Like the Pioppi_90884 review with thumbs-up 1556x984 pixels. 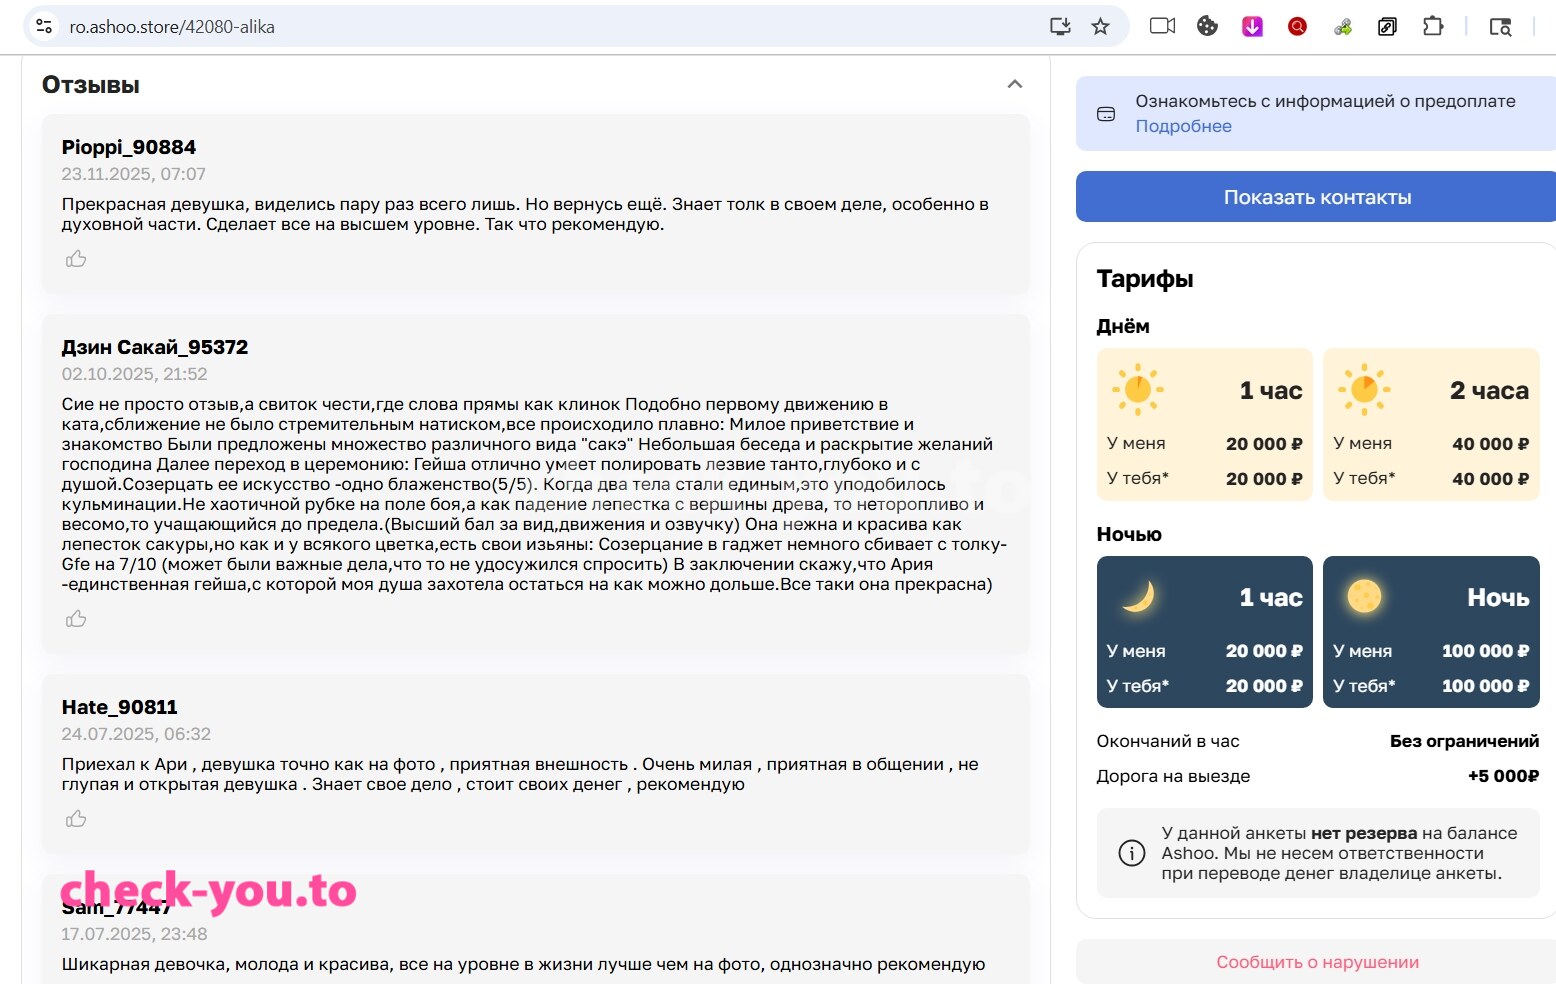(76, 259)
